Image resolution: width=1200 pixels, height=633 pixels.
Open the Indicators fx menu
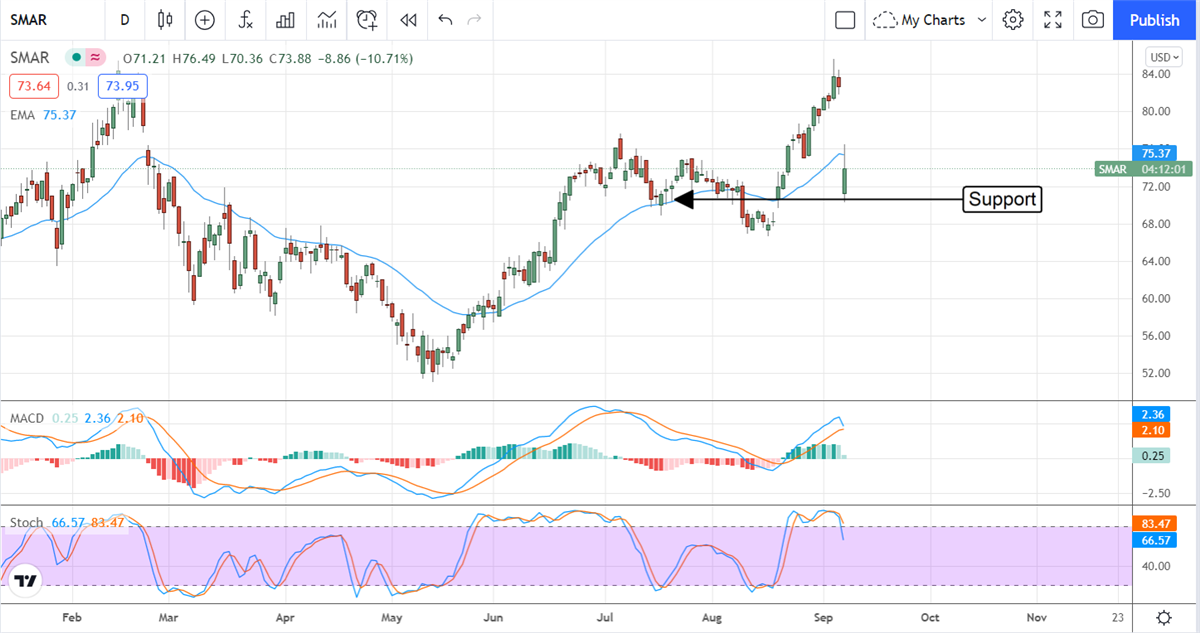point(246,20)
